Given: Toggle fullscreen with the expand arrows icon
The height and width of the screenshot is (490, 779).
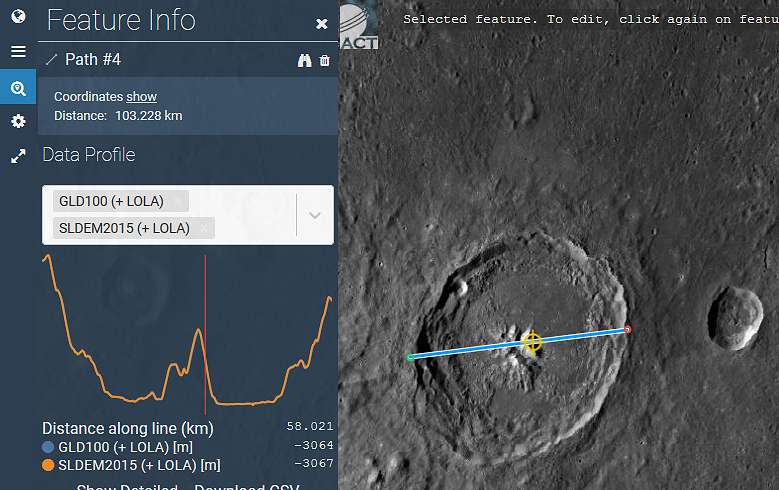Looking at the screenshot, I should point(18,156).
